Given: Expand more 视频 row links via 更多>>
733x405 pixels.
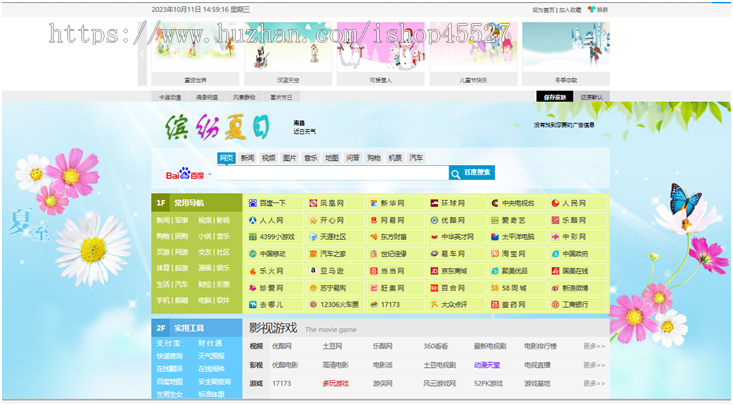Looking at the screenshot, I should pyautogui.click(x=594, y=346).
